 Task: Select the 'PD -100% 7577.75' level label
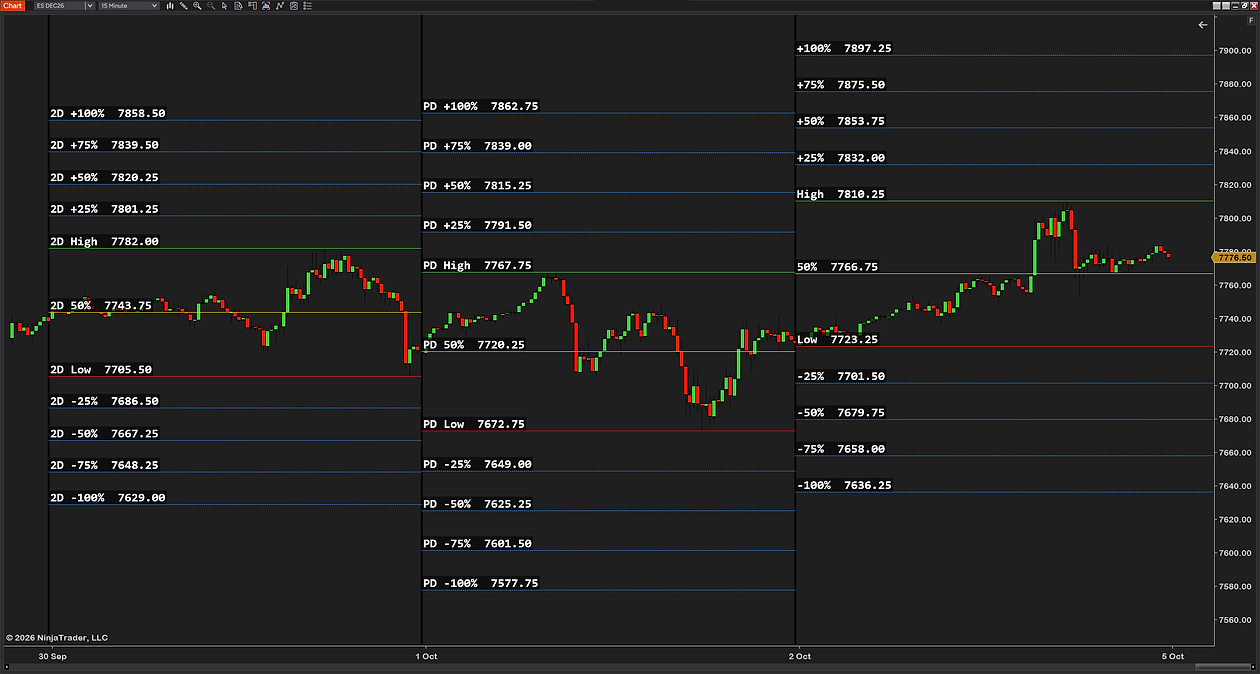pyautogui.click(x=481, y=584)
